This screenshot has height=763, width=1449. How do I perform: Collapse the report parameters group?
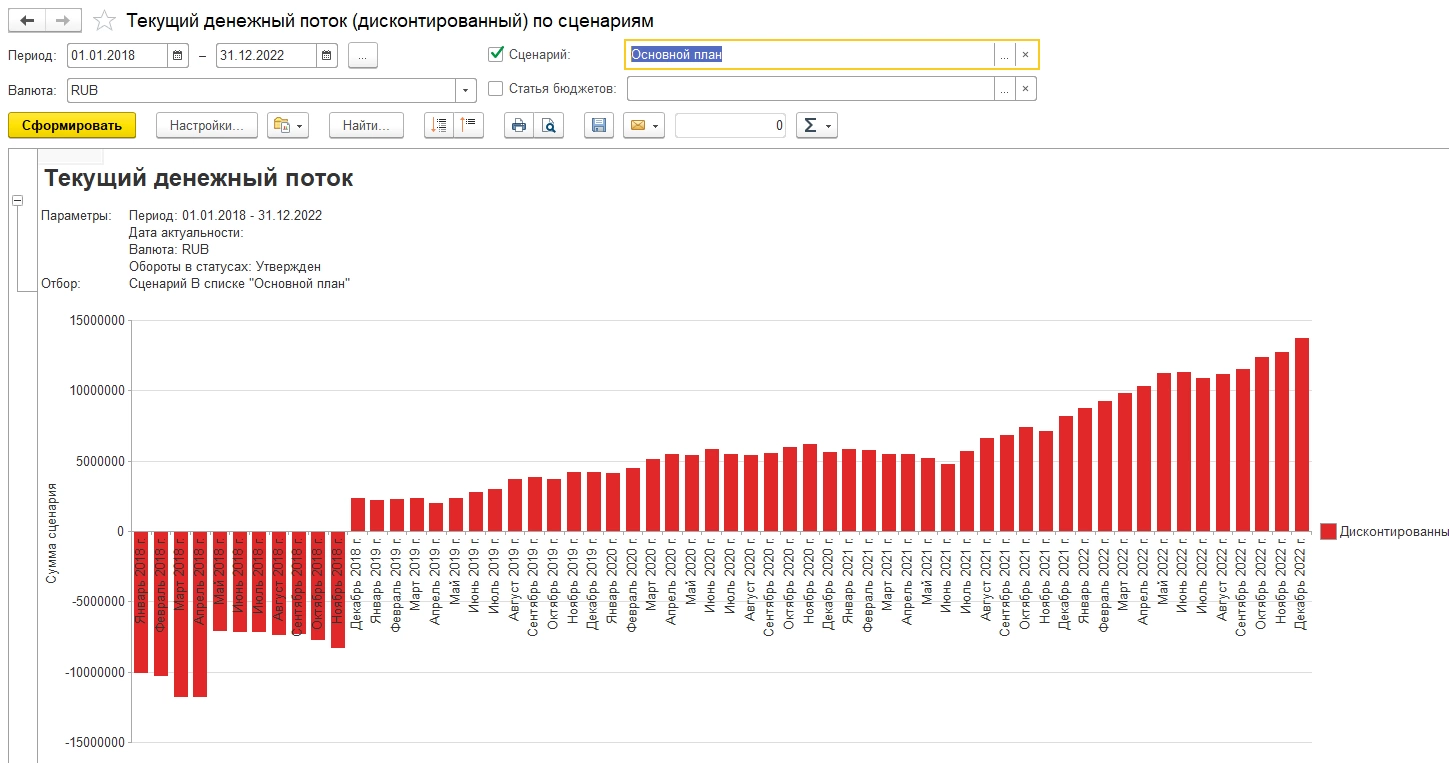17,201
